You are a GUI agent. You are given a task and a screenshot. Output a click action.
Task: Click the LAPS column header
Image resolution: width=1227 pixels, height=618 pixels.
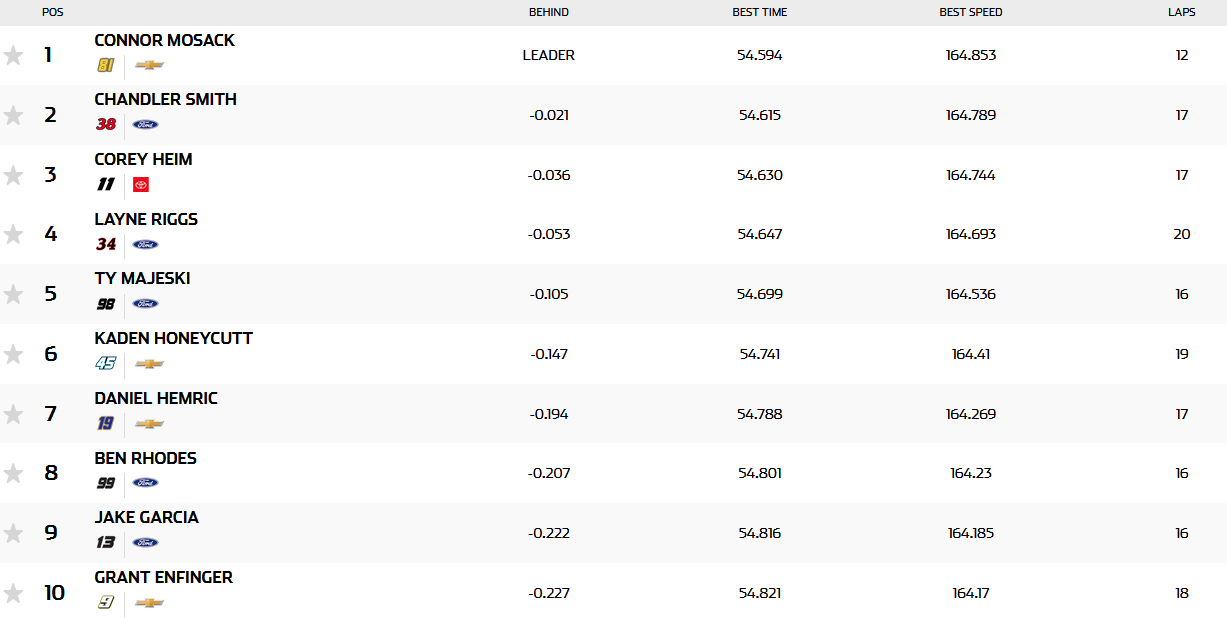click(1181, 12)
